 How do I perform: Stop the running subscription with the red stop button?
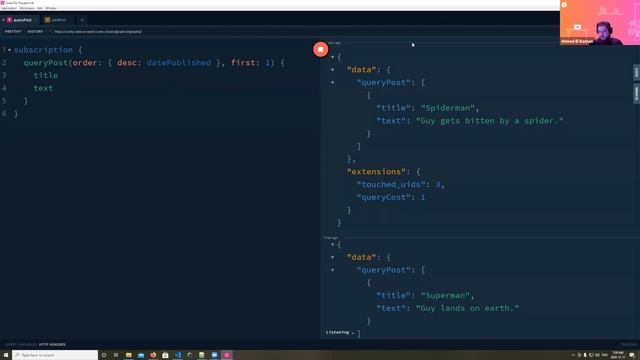pos(320,49)
